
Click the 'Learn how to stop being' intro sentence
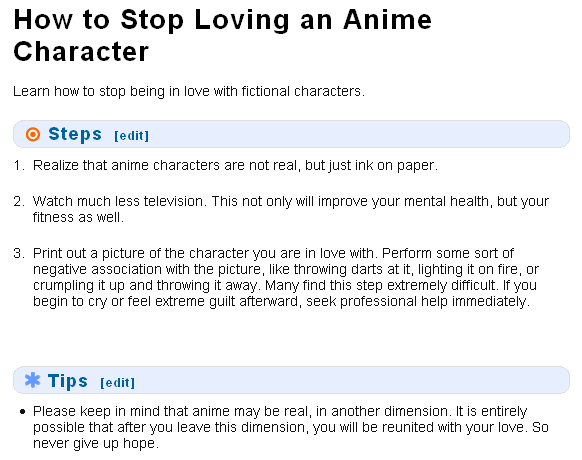[189, 91]
